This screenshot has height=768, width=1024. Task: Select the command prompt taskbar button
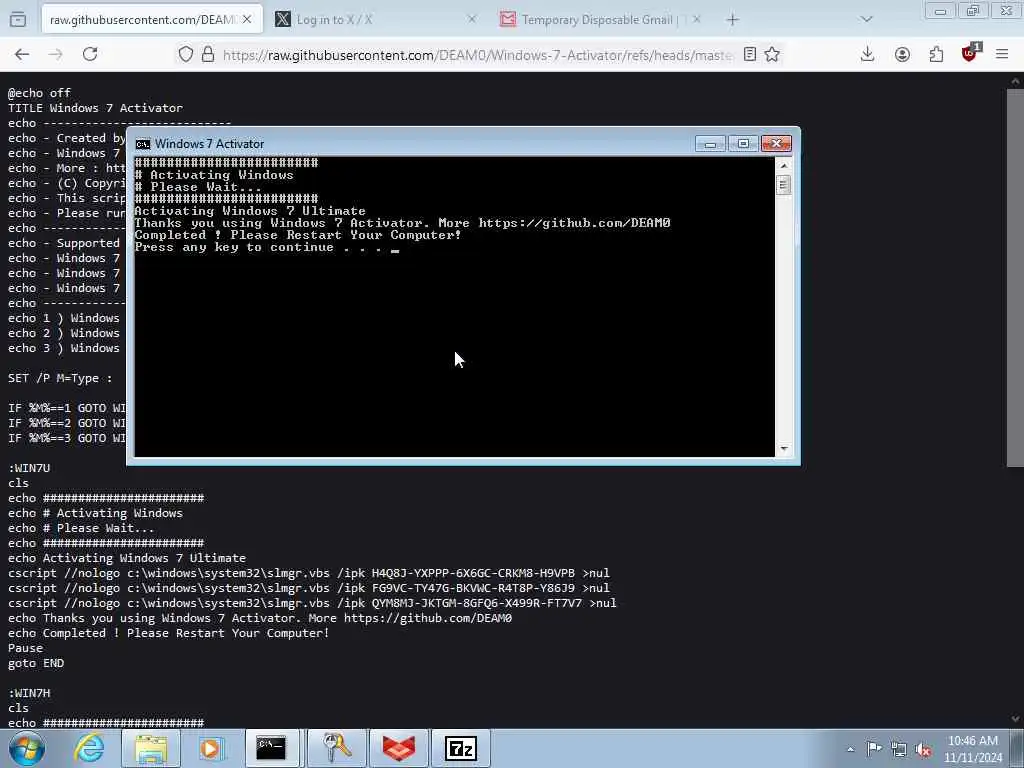tap(271, 748)
